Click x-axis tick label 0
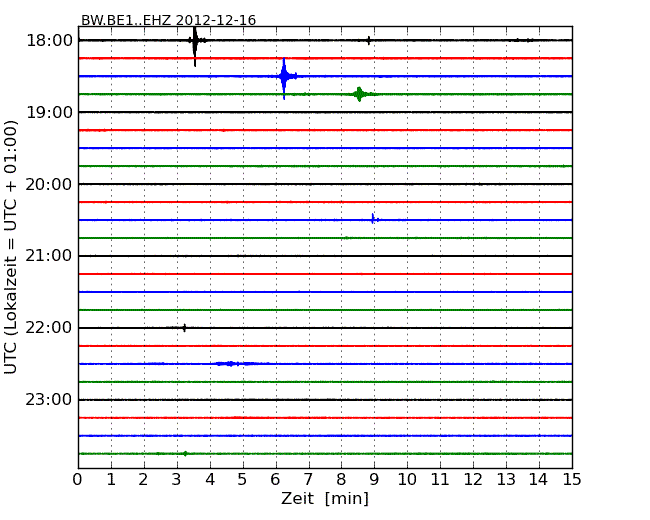 [x=78, y=479]
